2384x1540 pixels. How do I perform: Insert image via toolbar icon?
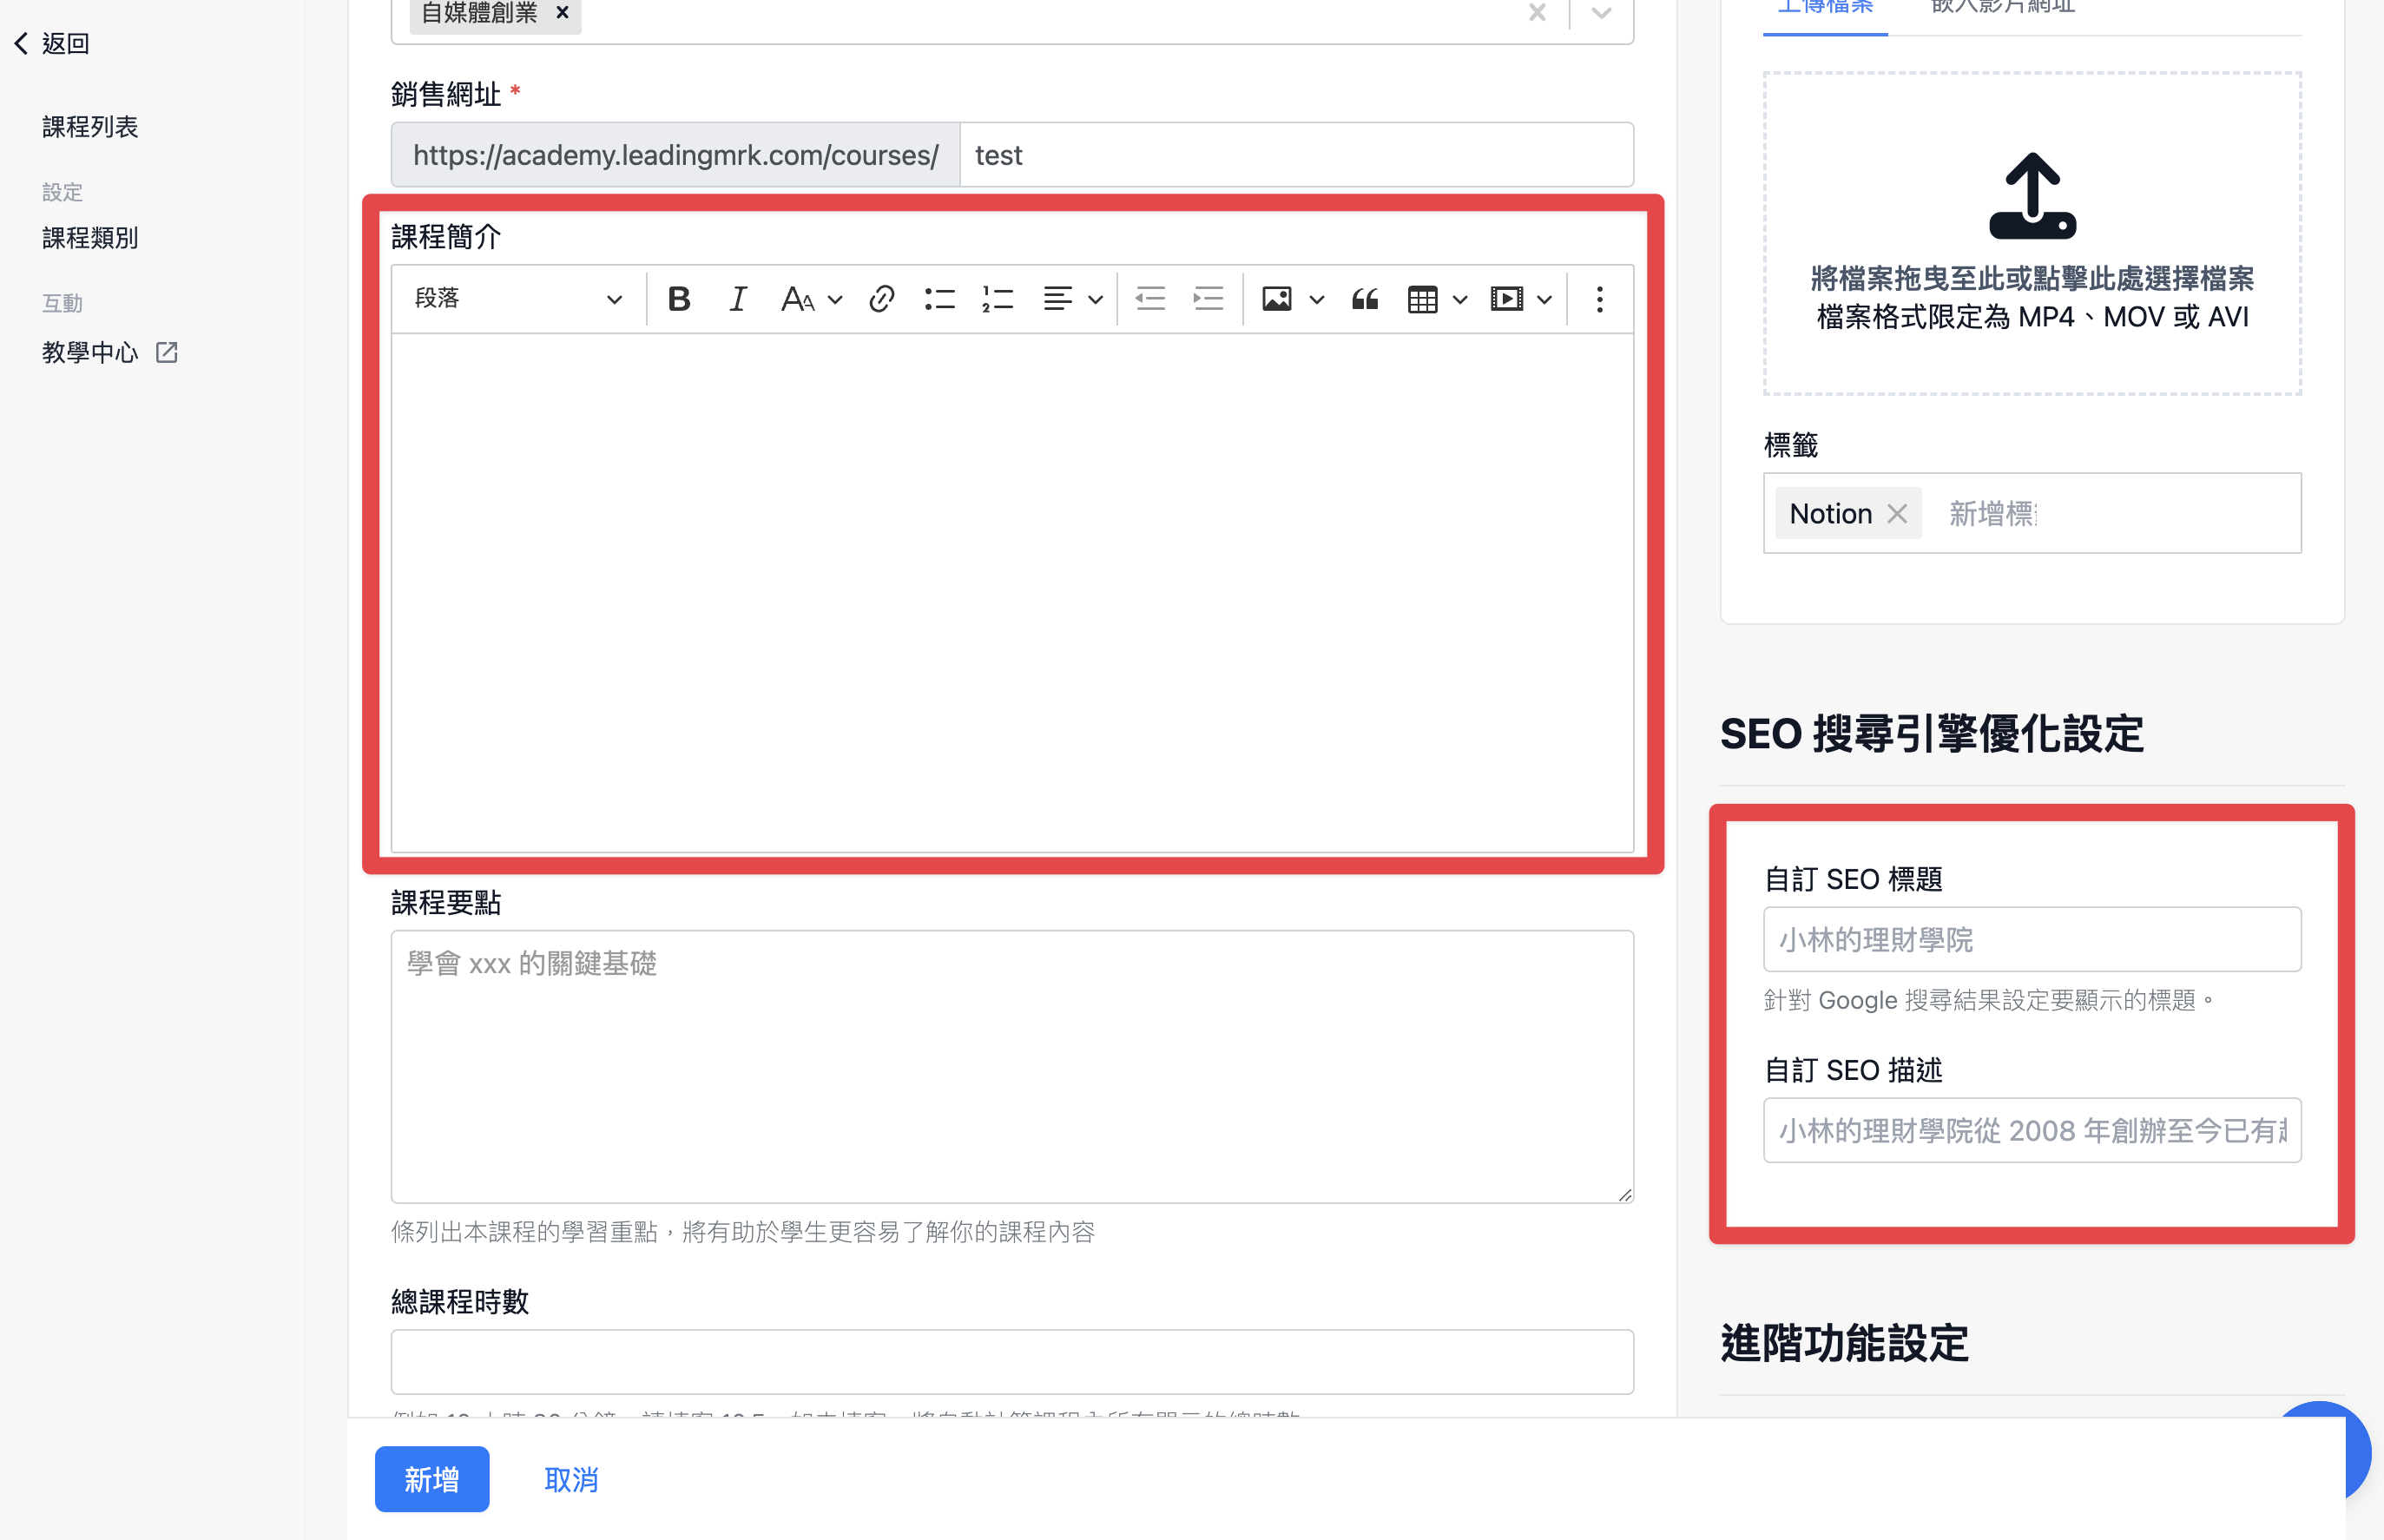1276,299
